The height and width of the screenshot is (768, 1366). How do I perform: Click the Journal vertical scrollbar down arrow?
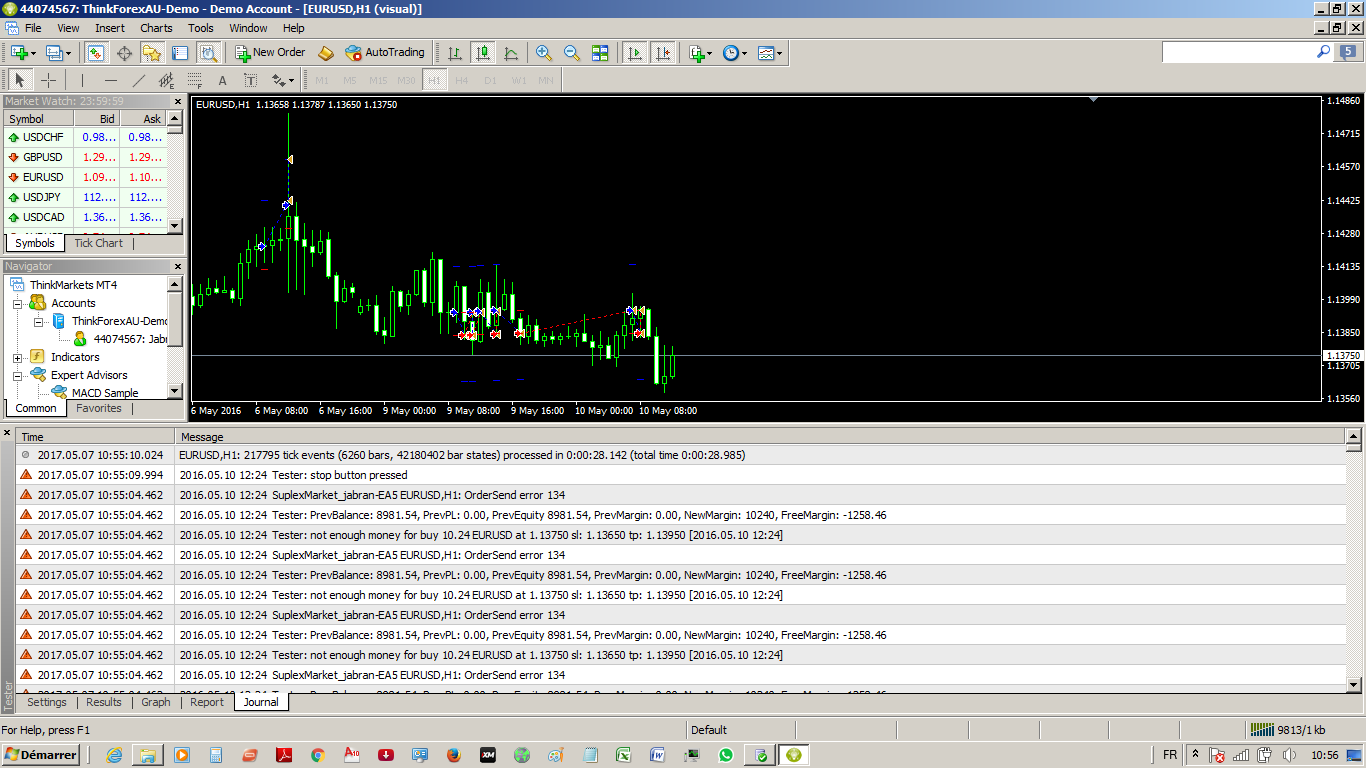point(1354,685)
